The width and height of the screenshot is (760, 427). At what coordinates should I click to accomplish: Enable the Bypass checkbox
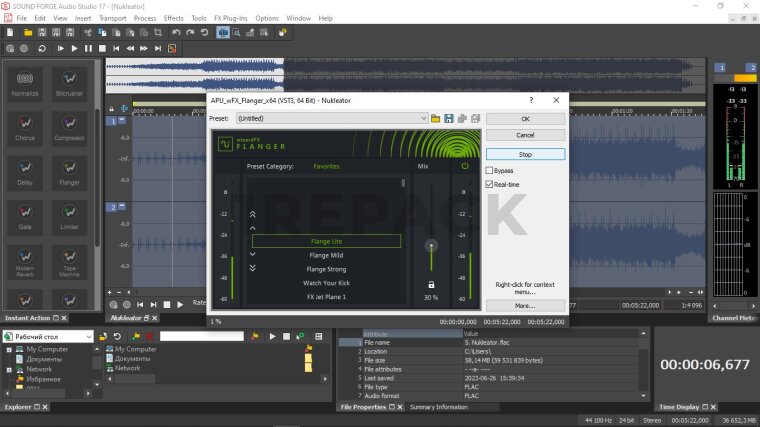pos(490,171)
